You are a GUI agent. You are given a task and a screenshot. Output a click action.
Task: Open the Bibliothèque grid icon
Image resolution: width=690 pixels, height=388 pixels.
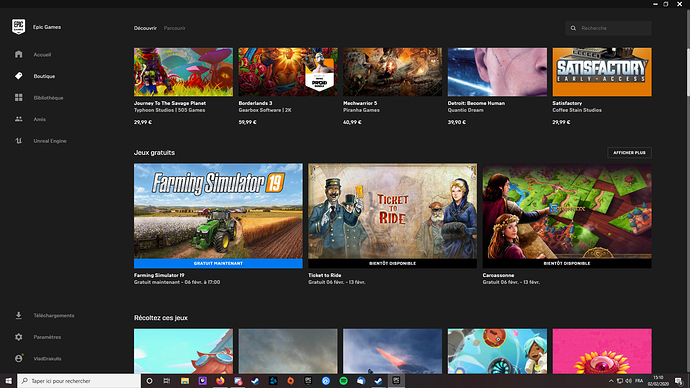click(x=18, y=97)
